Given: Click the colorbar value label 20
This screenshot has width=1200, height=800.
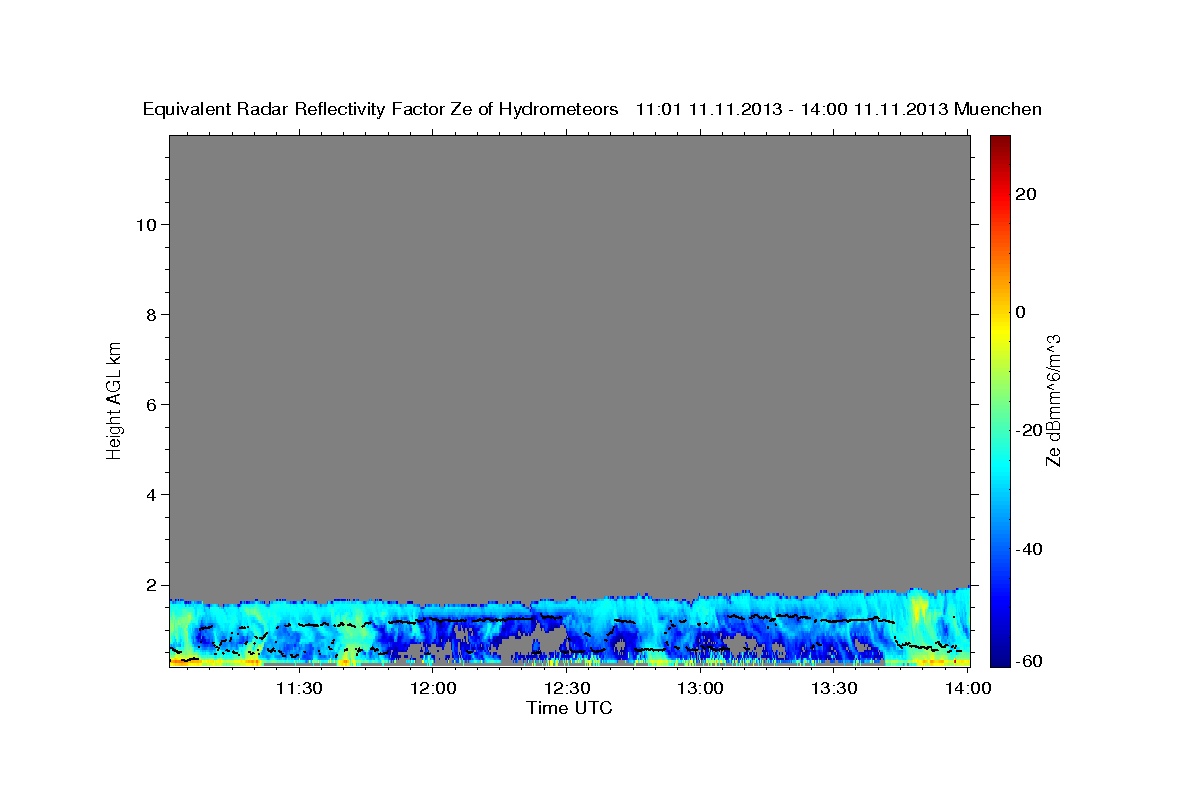Looking at the screenshot, I should pos(1025,194).
